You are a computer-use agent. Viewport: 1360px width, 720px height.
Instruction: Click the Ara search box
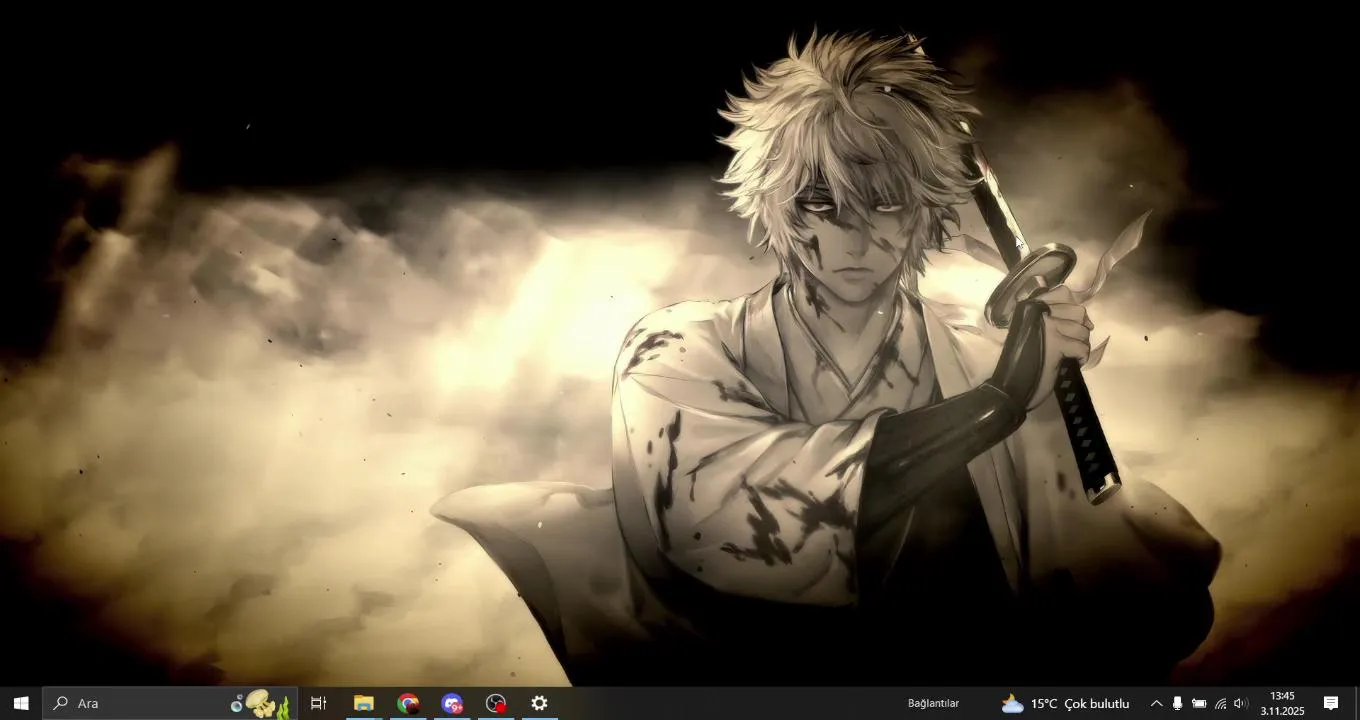point(170,703)
